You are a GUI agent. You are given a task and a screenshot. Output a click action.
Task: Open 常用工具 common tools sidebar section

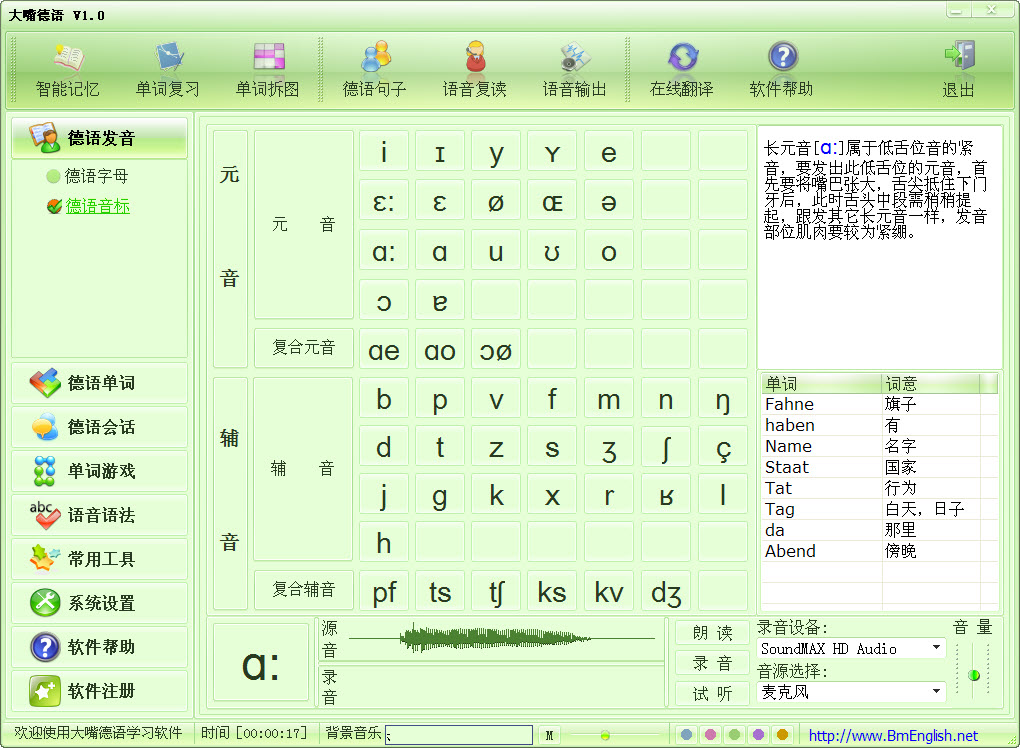[100, 559]
